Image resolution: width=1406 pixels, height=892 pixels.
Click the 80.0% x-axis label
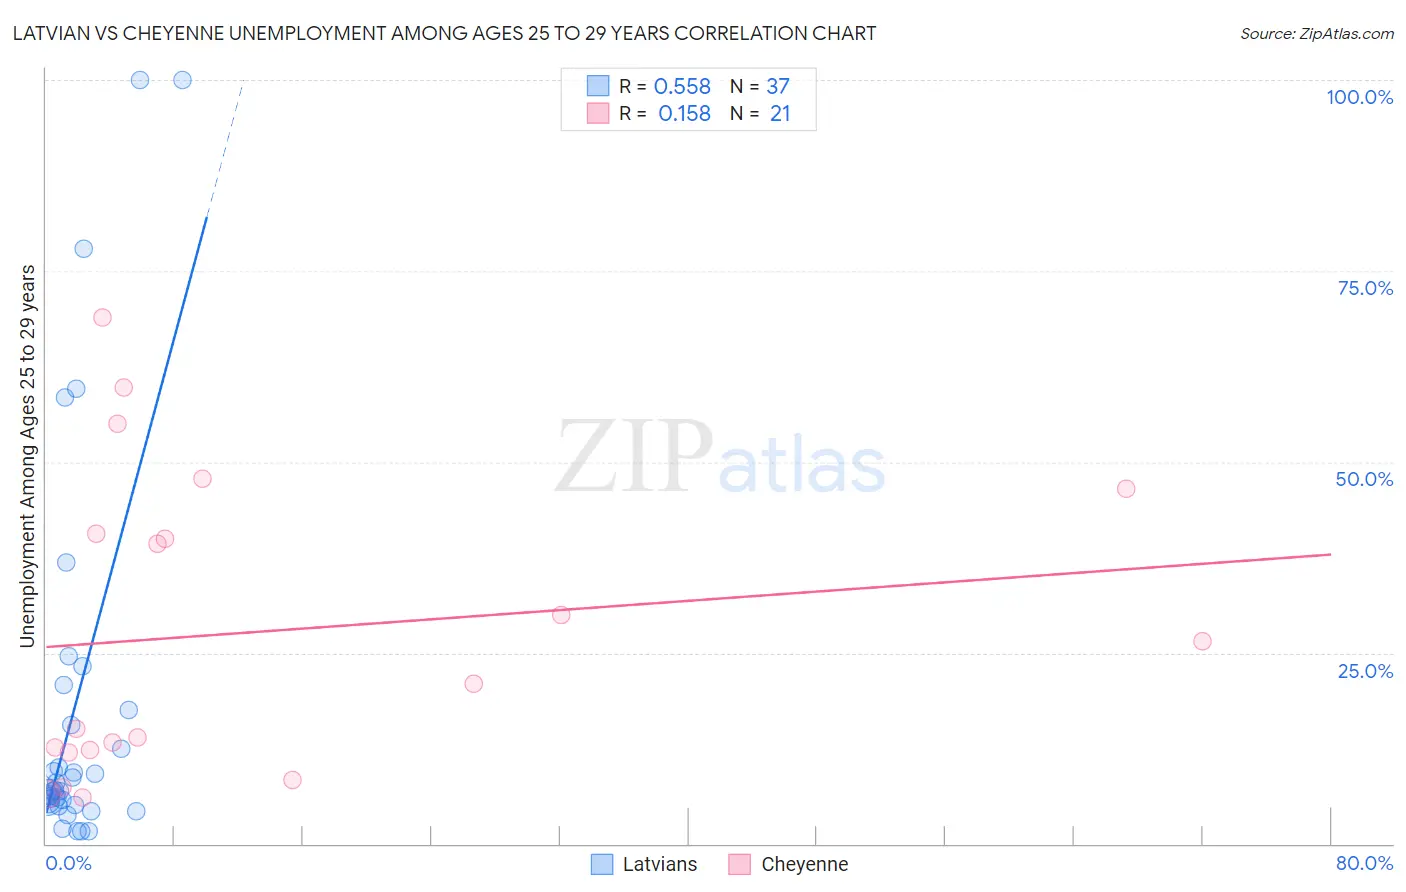pos(1364,864)
